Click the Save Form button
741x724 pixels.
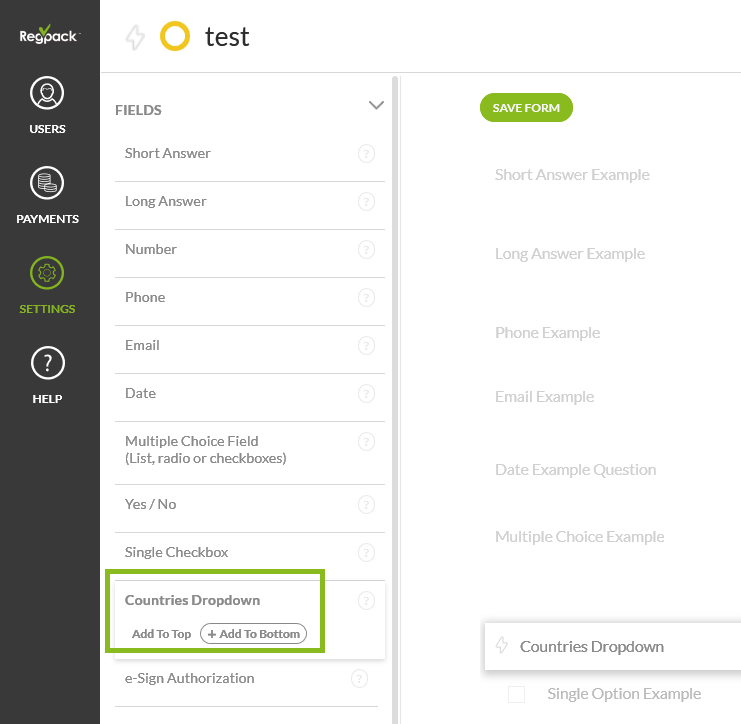coord(526,108)
